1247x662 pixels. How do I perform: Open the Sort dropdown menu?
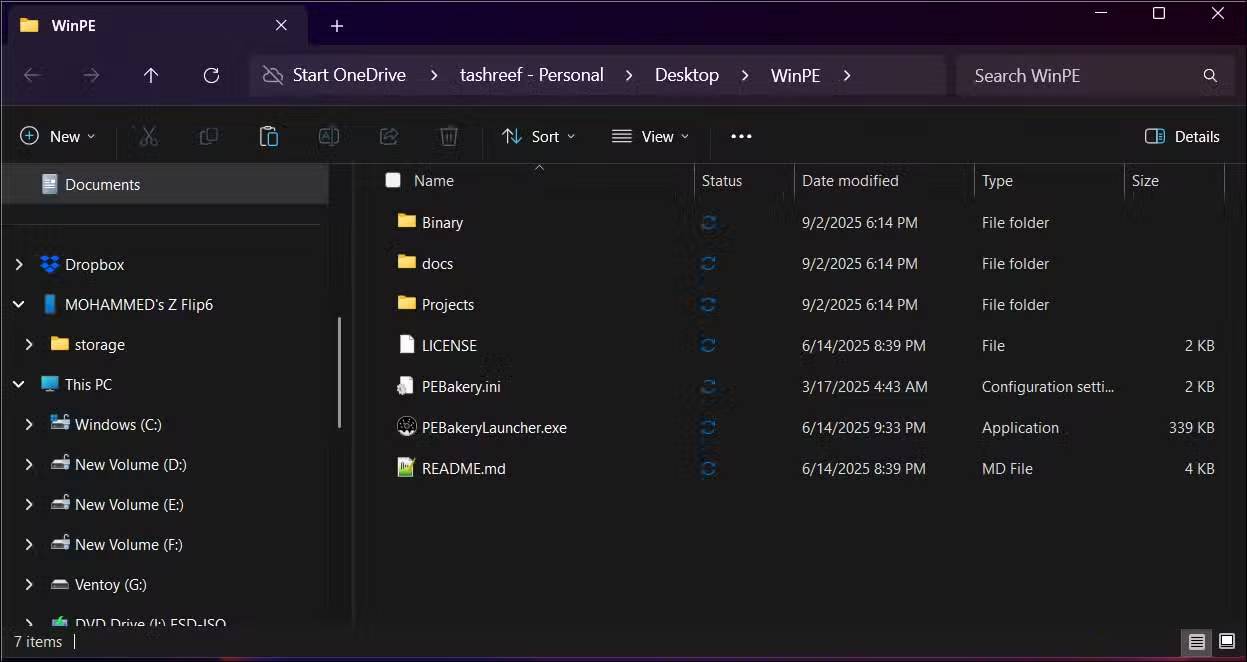coord(538,137)
